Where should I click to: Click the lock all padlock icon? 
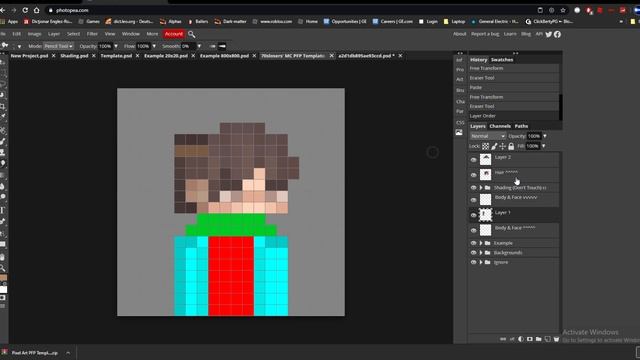pyautogui.click(x=511, y=146)
